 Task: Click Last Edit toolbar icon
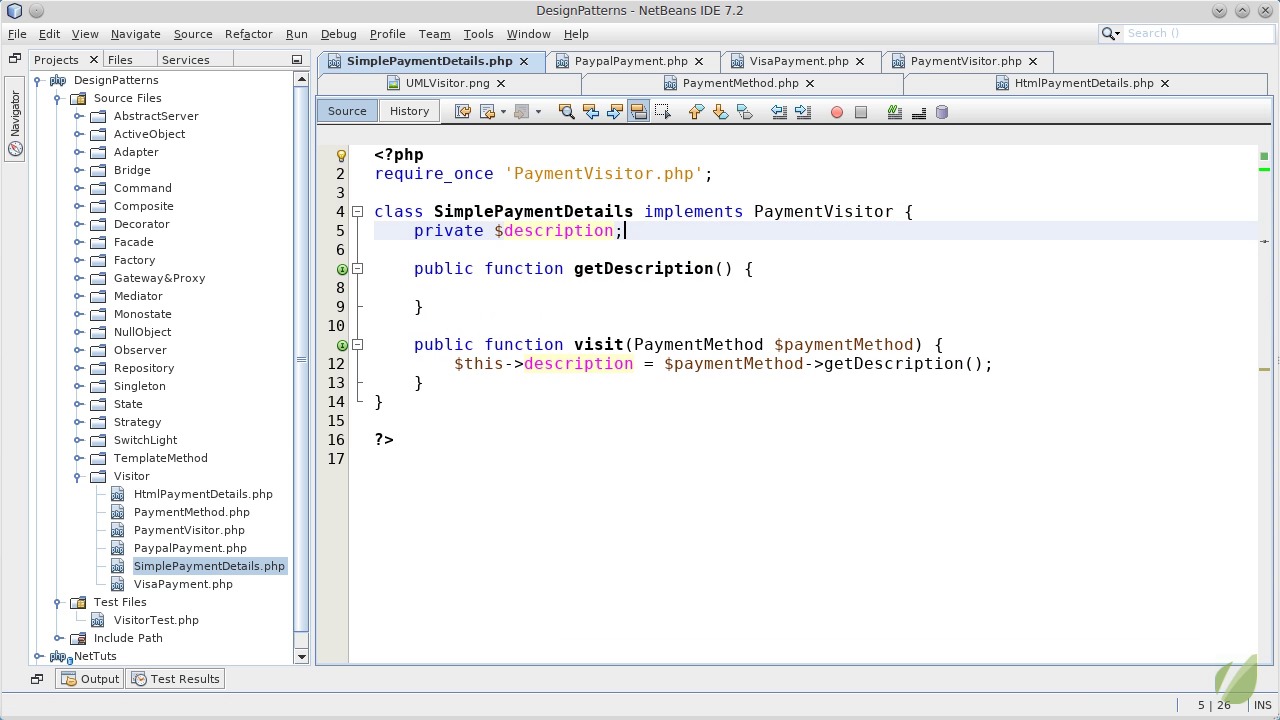tap(462, 112)
